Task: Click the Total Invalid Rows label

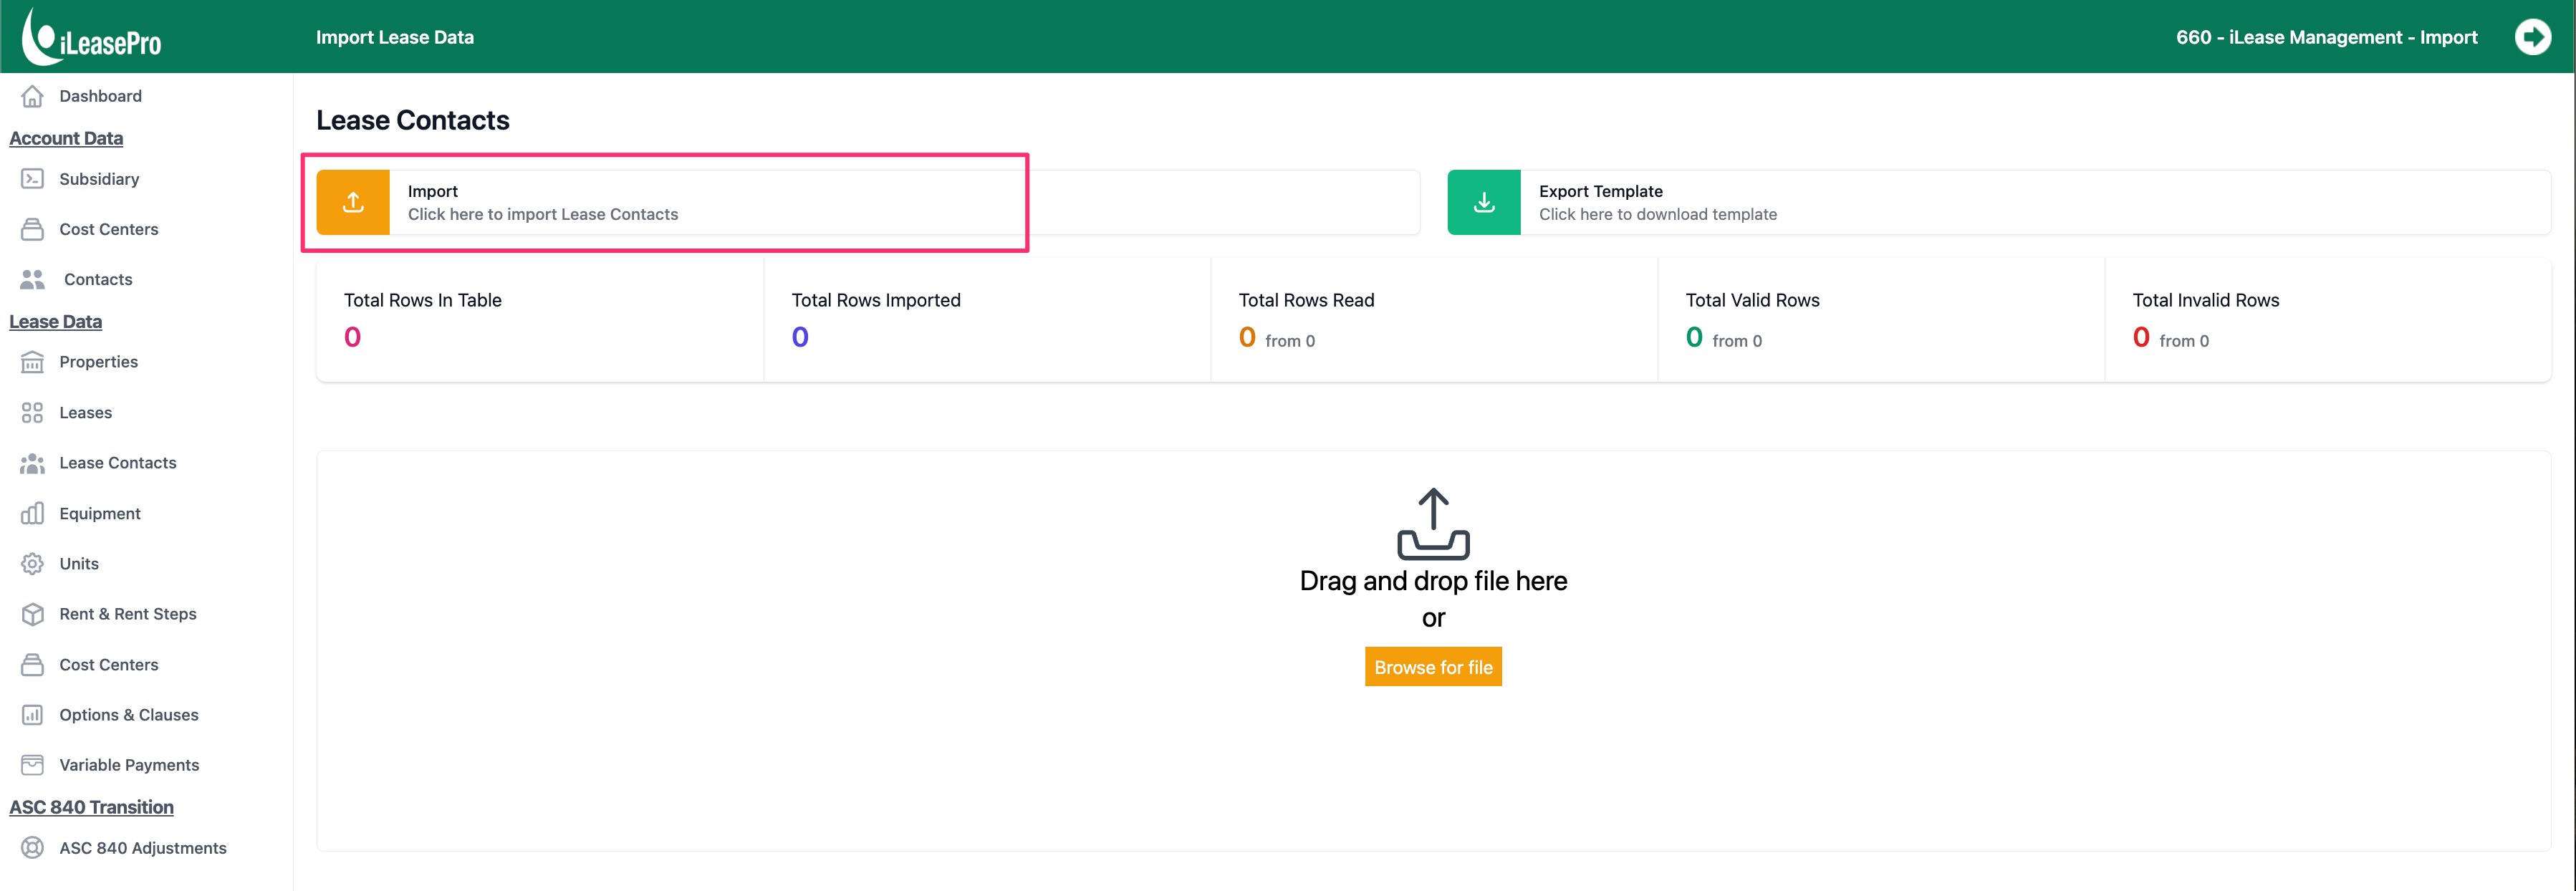Action: point(2205,300)
